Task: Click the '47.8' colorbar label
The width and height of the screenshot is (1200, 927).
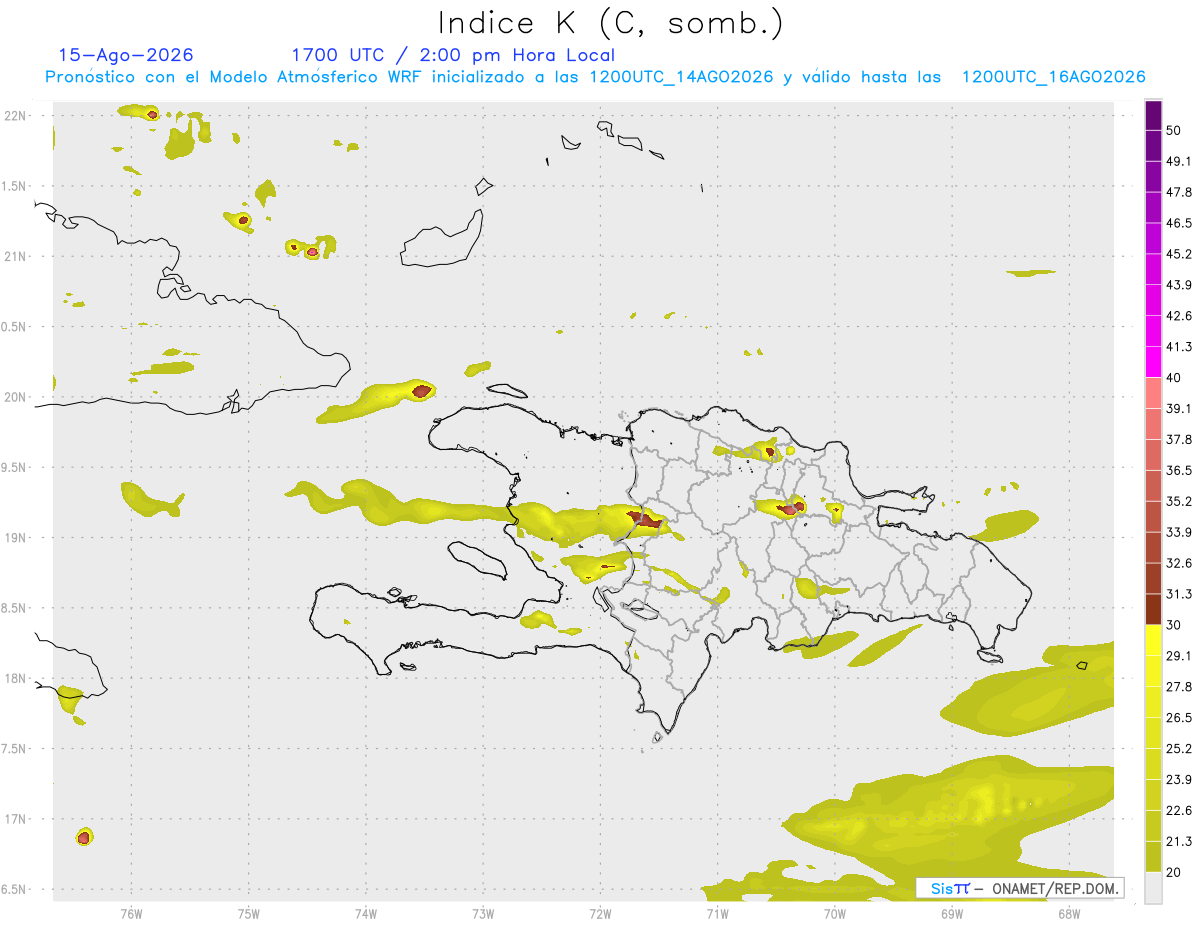Action: [1179, 192]
